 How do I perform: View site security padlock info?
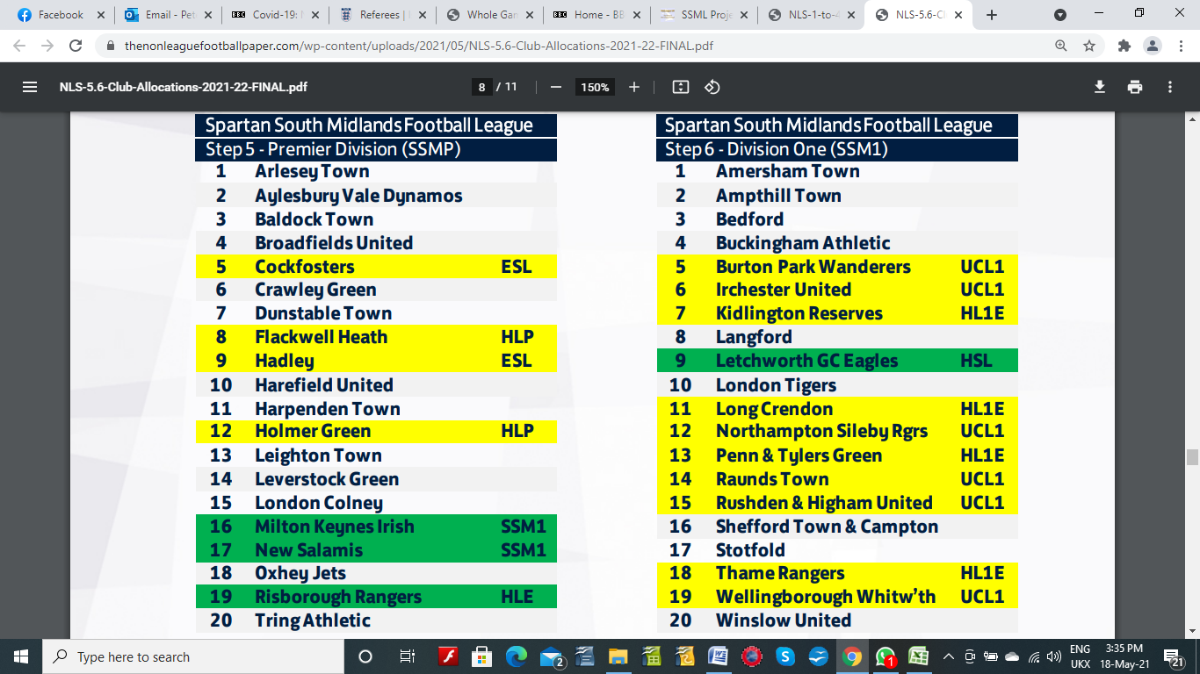coord(110,46)
